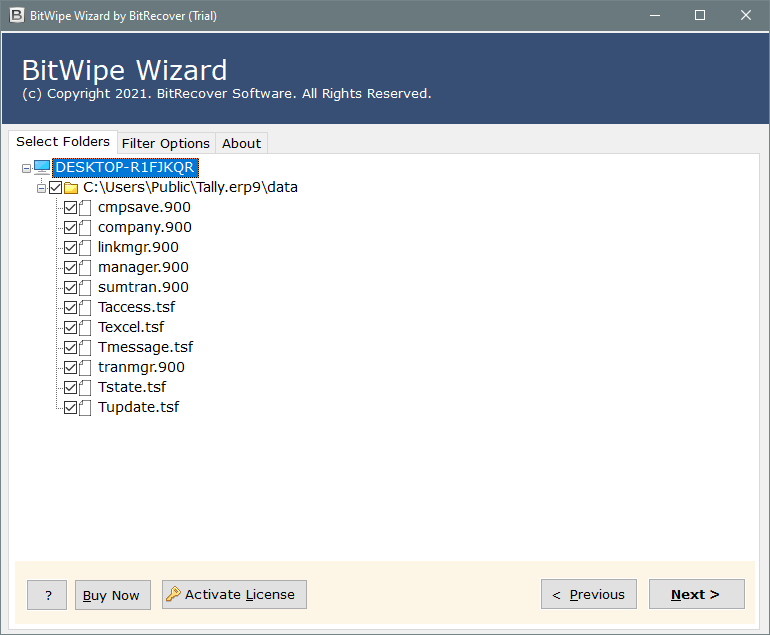Switch to the Filter Options tab
770x635 pixels.
click(166, 143)
